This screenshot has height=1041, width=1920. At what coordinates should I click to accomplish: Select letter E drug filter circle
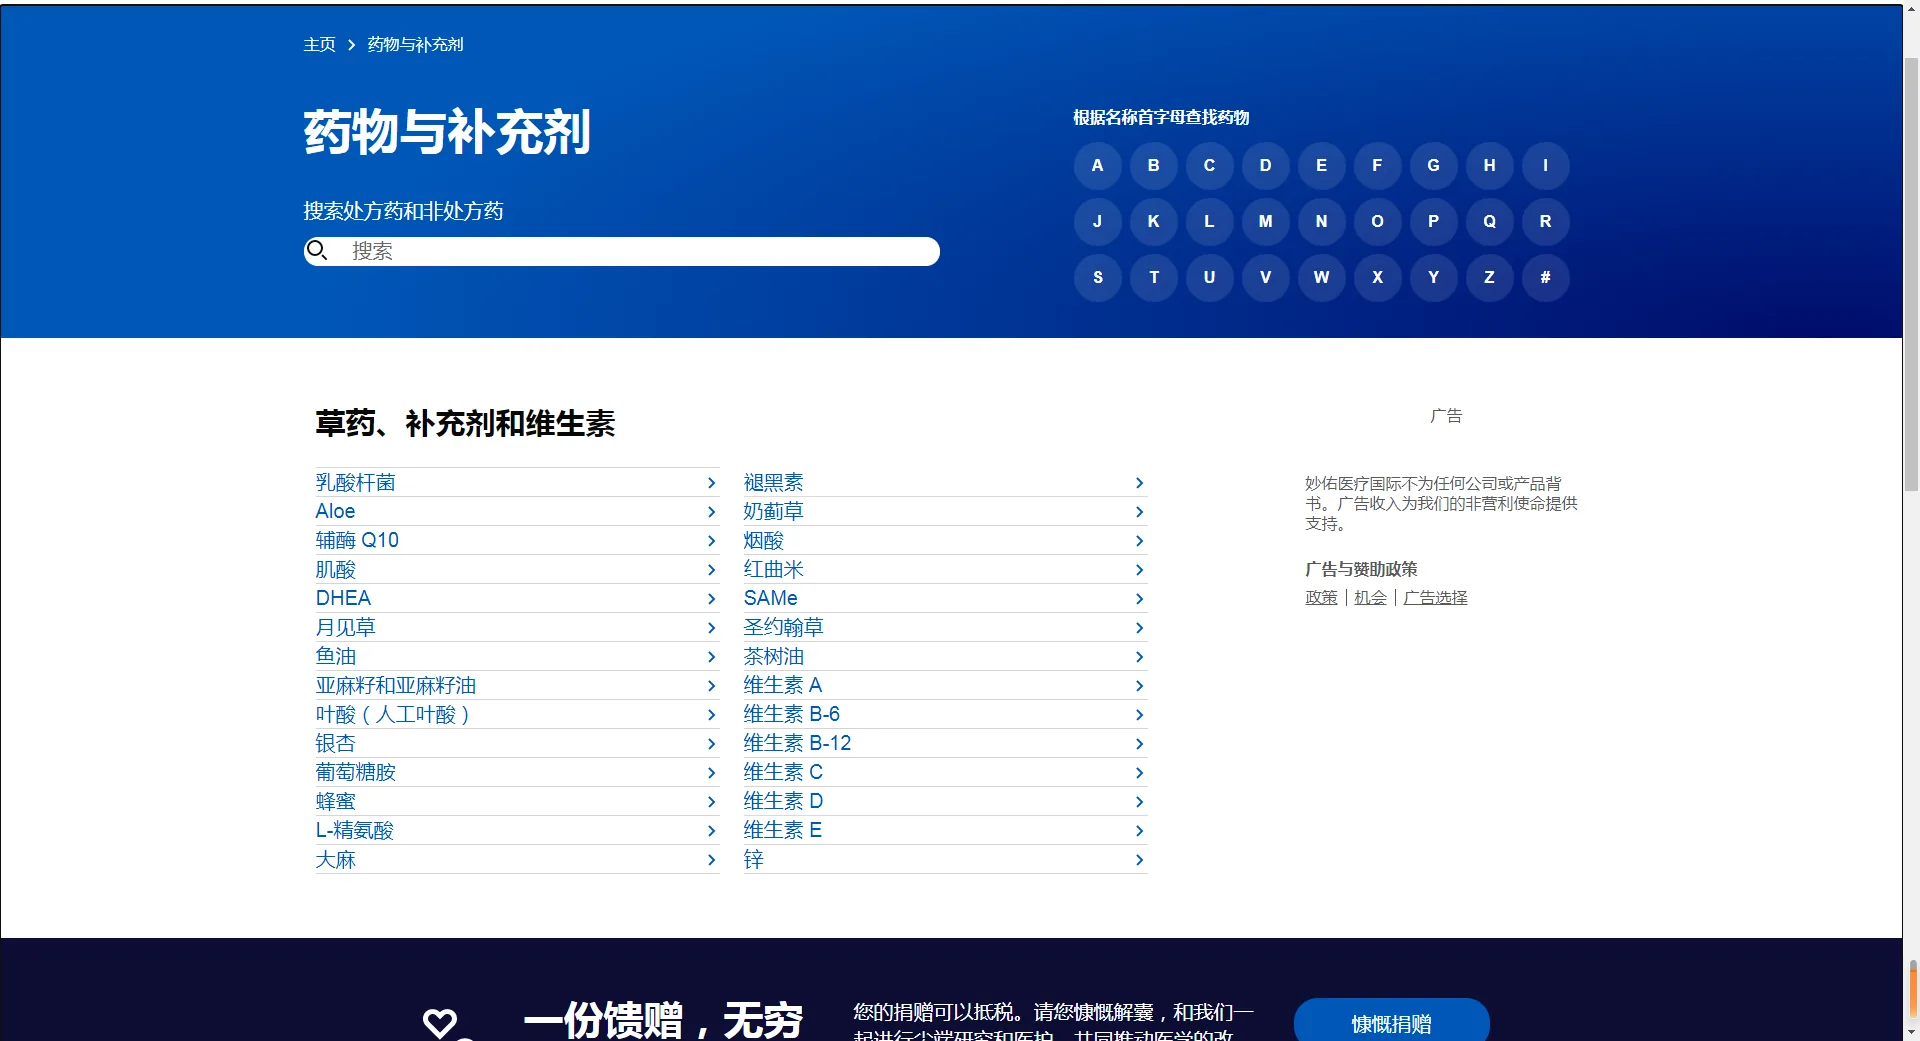[x=1321, y=165]
